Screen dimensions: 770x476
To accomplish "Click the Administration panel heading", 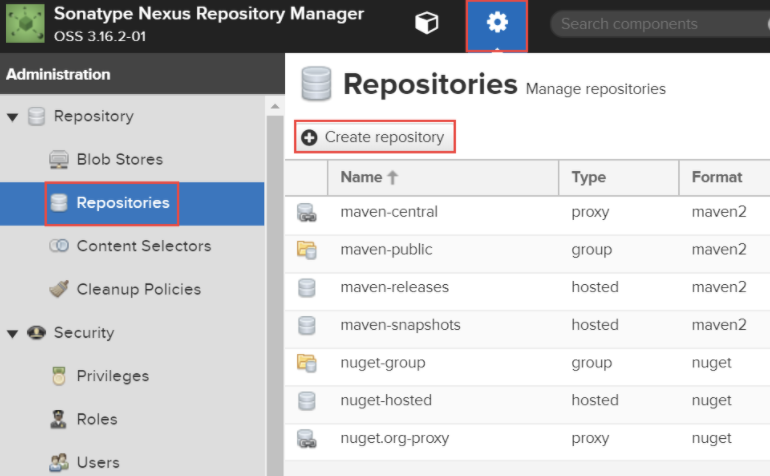I will (x=58, y=74).
